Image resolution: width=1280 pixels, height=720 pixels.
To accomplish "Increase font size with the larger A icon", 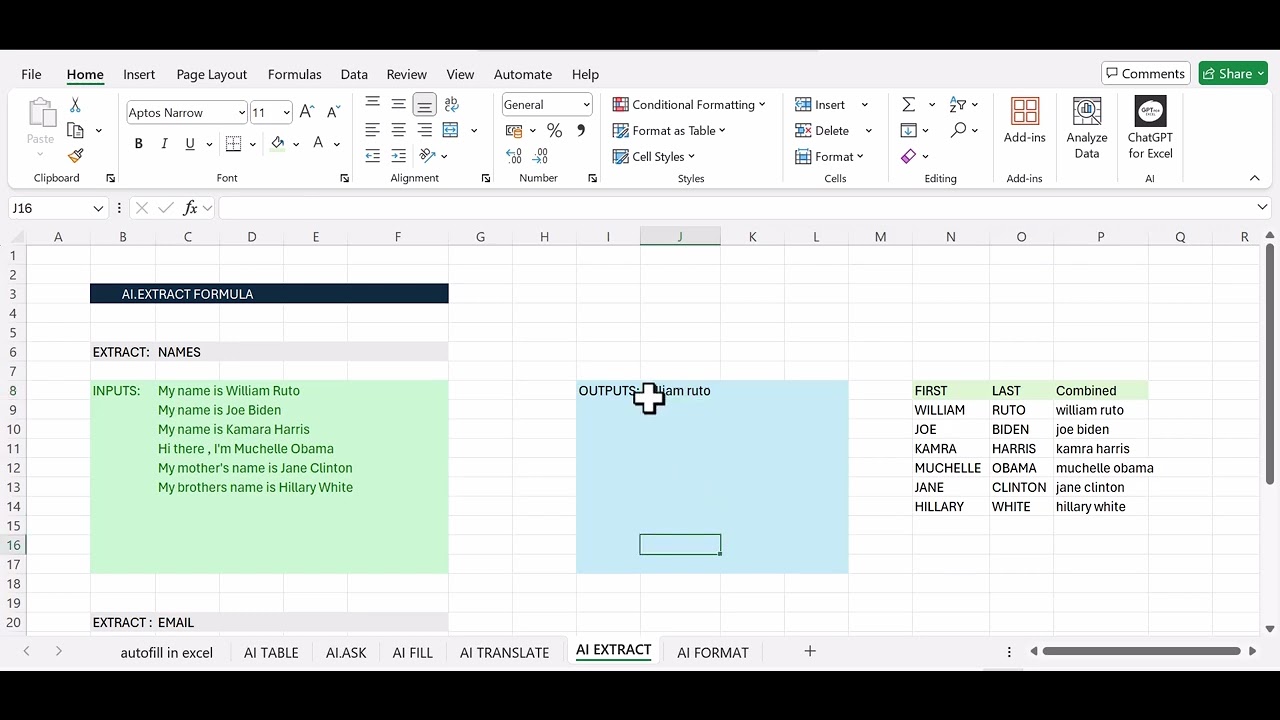I will click(x=307, y=112).
